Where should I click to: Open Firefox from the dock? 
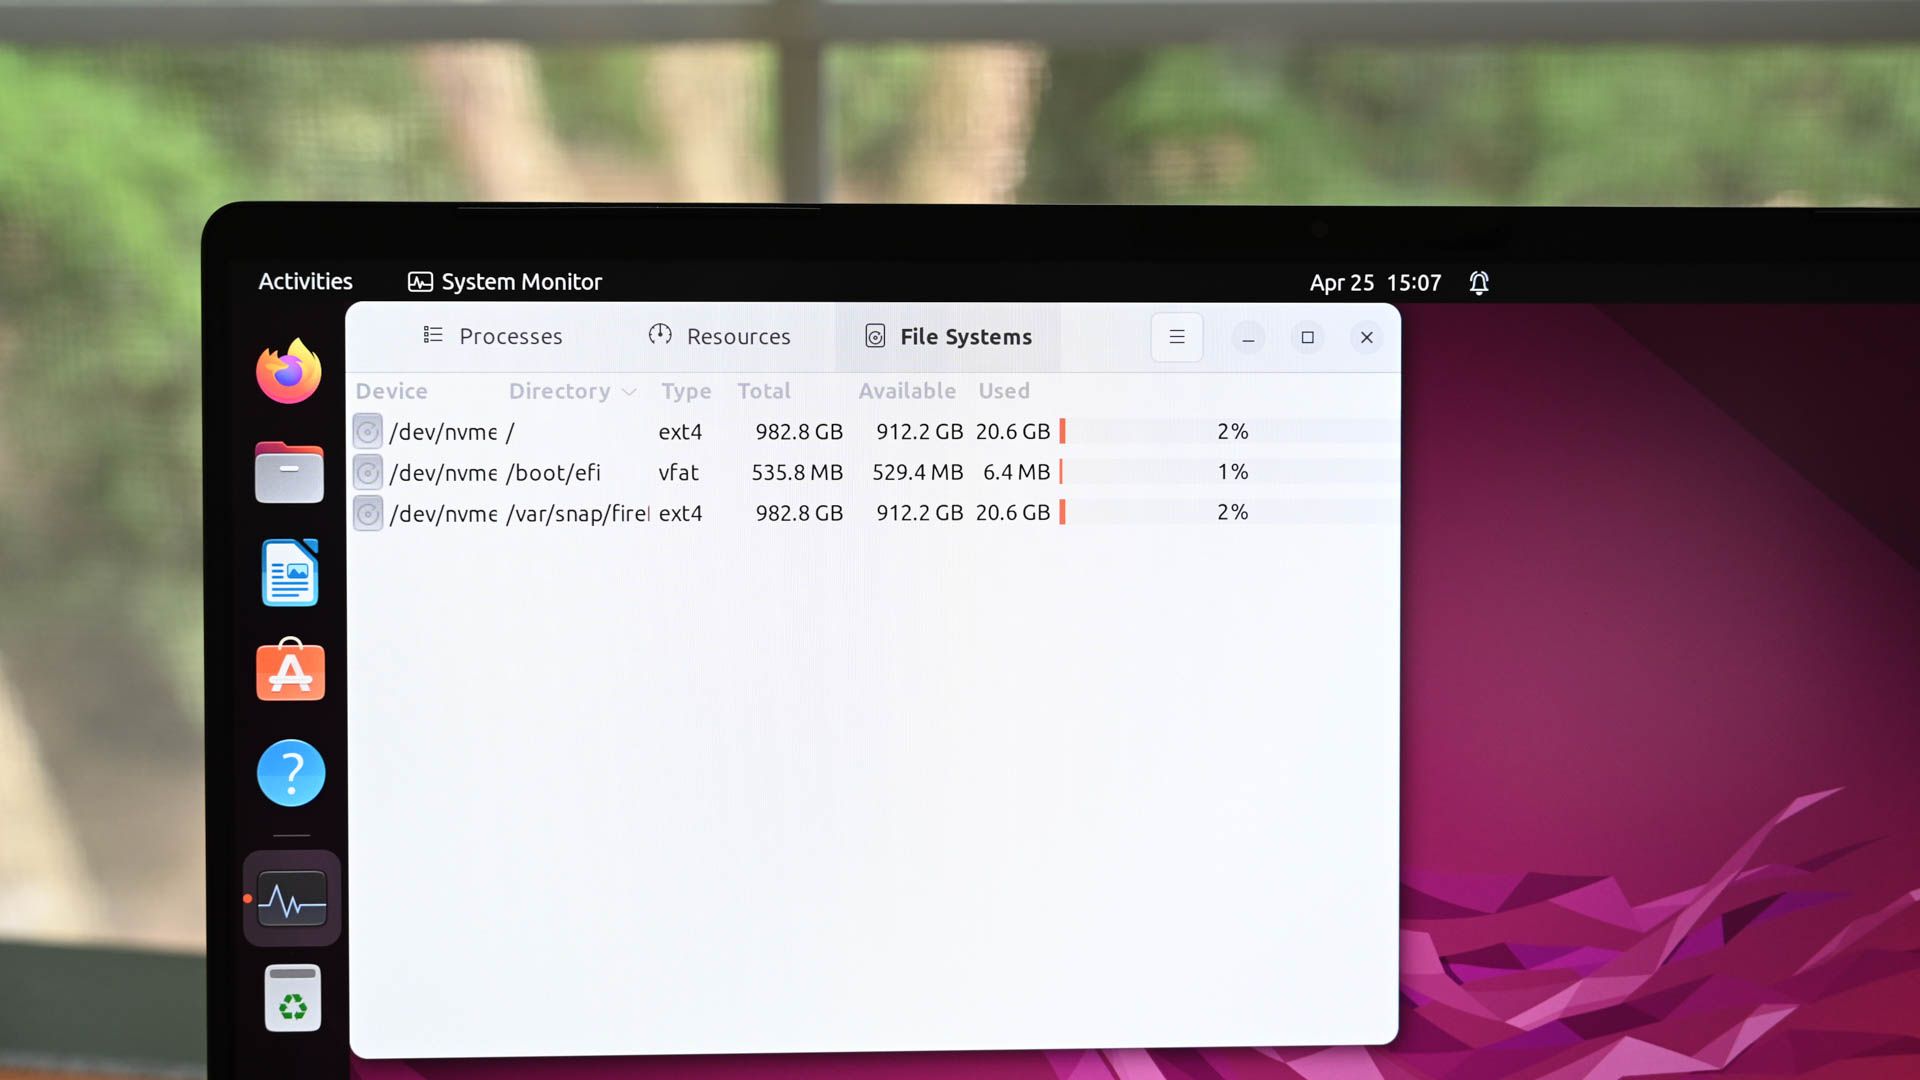pos(289,372)
